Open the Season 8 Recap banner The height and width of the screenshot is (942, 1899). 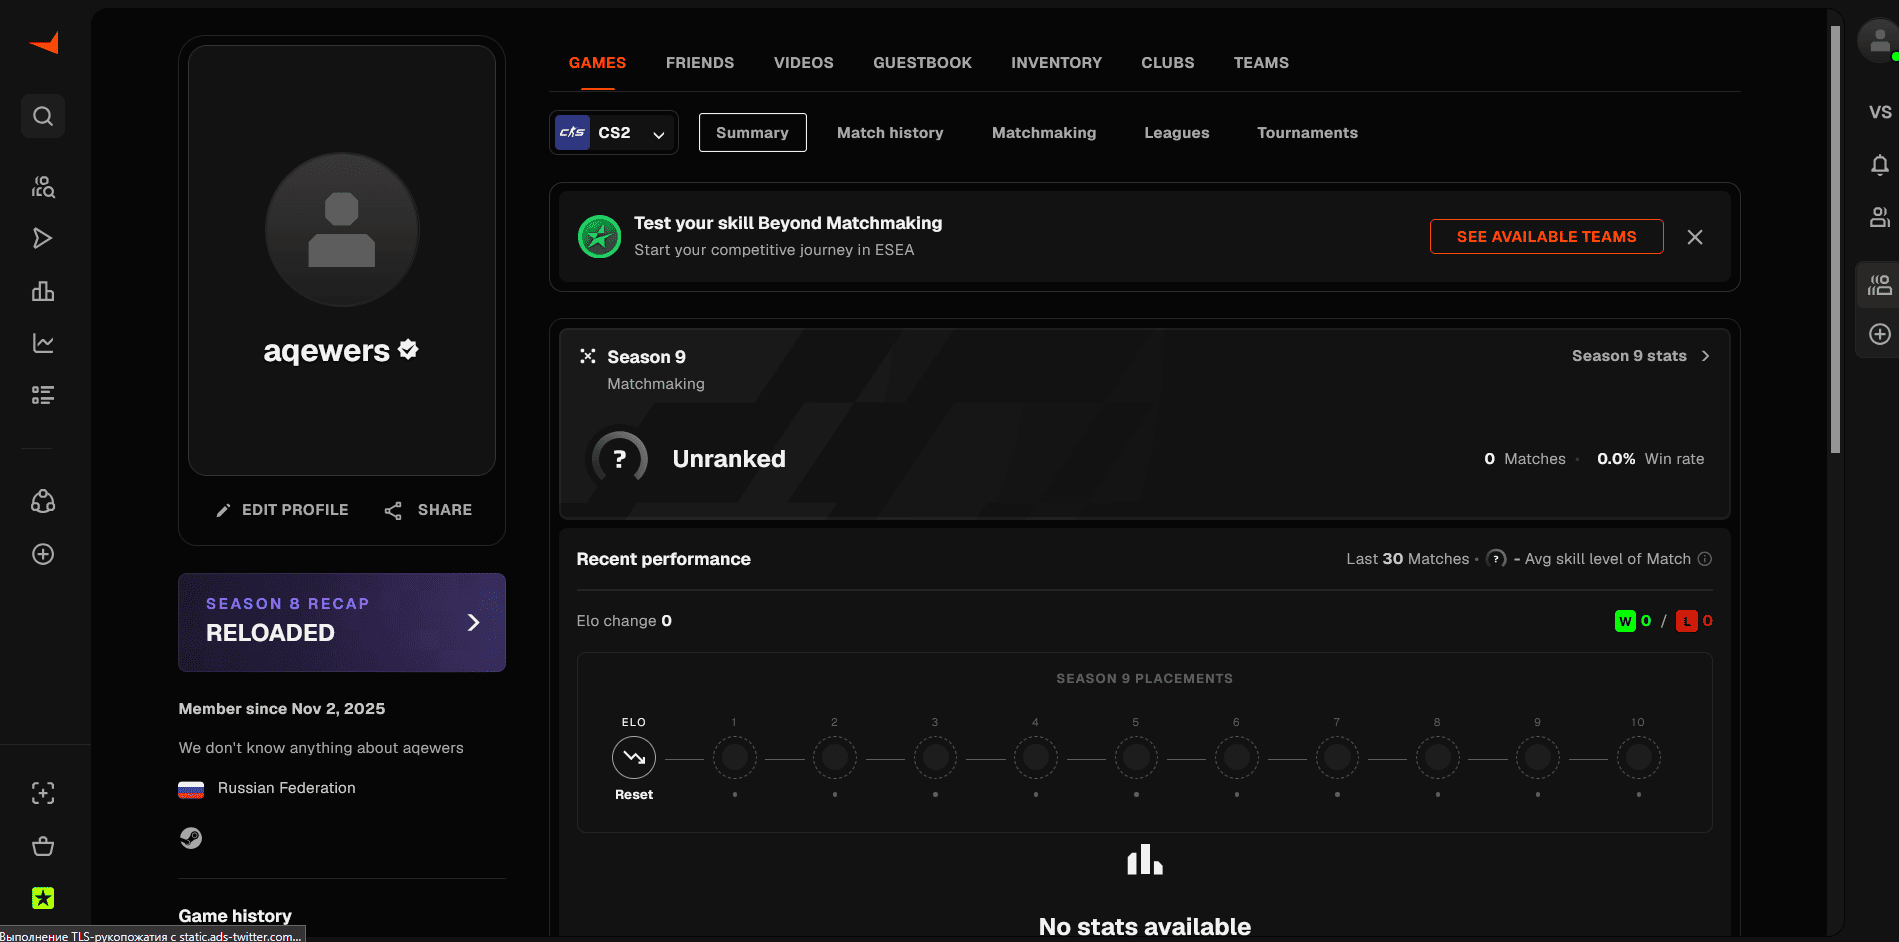coord(342,622)
